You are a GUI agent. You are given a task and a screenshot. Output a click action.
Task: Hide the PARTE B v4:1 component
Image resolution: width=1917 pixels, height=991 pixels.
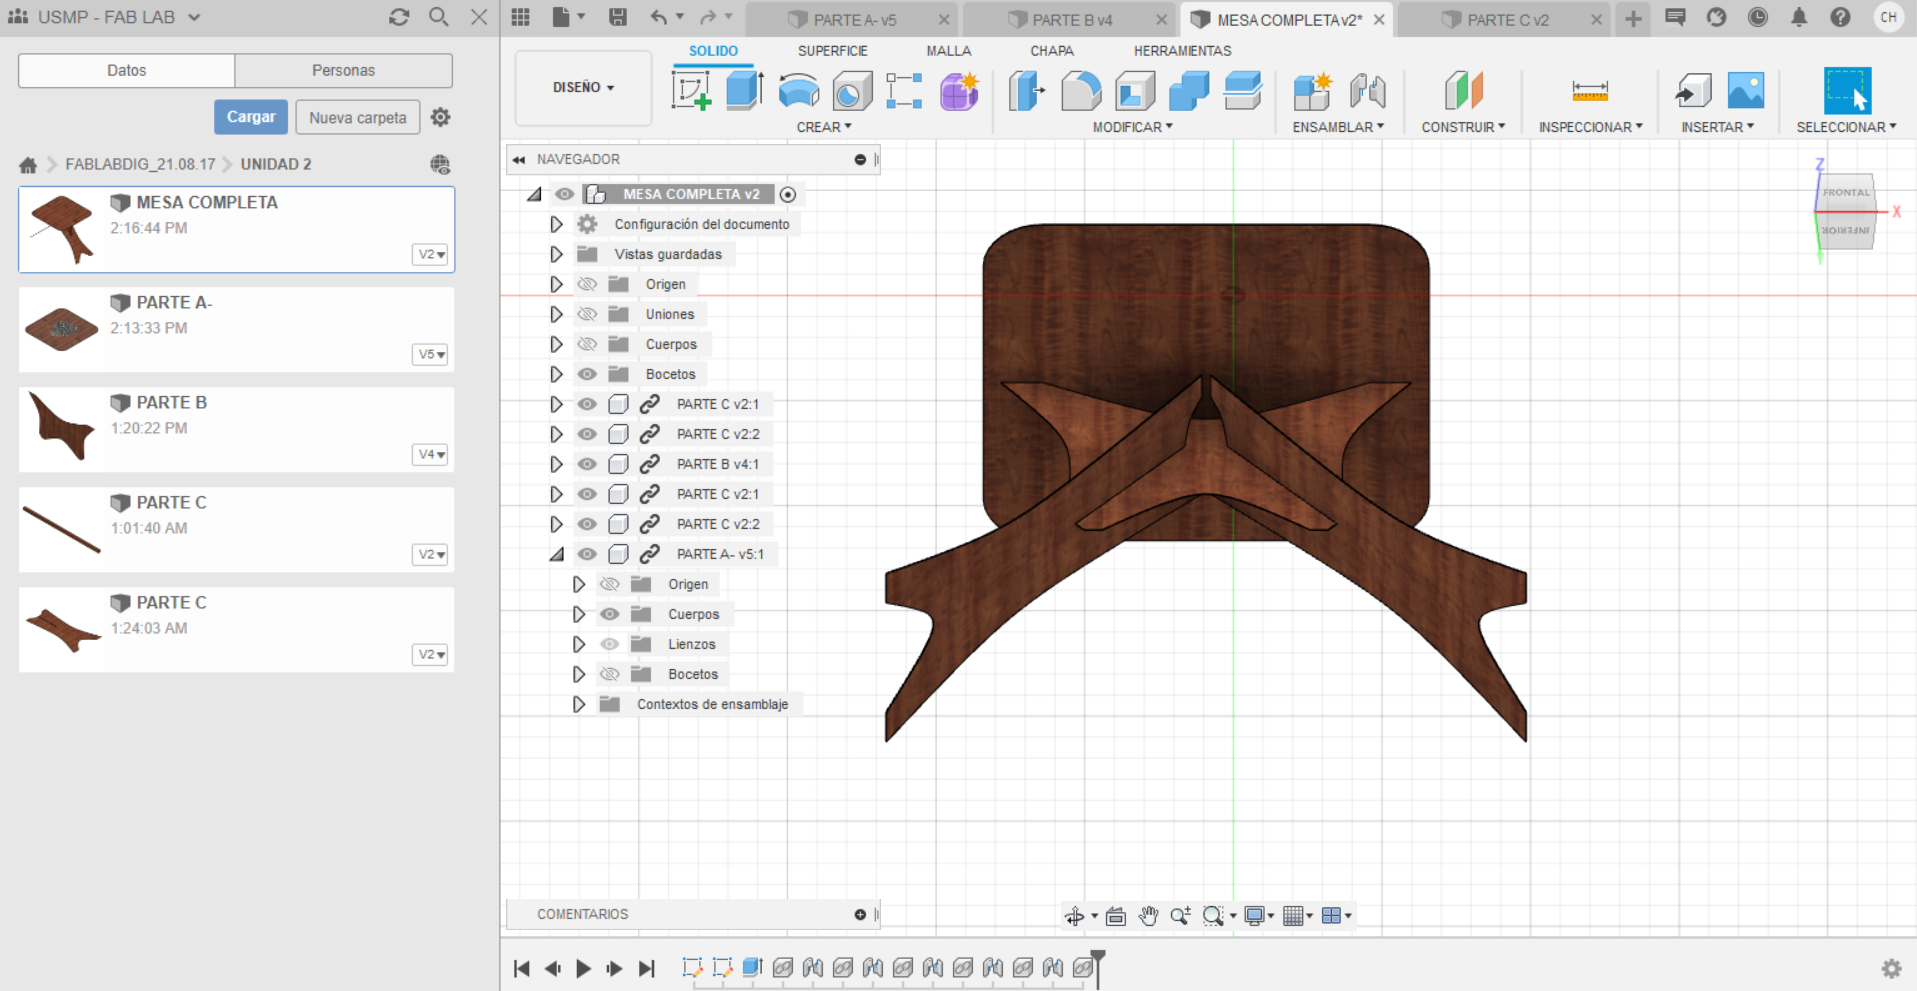coord(587,464)
